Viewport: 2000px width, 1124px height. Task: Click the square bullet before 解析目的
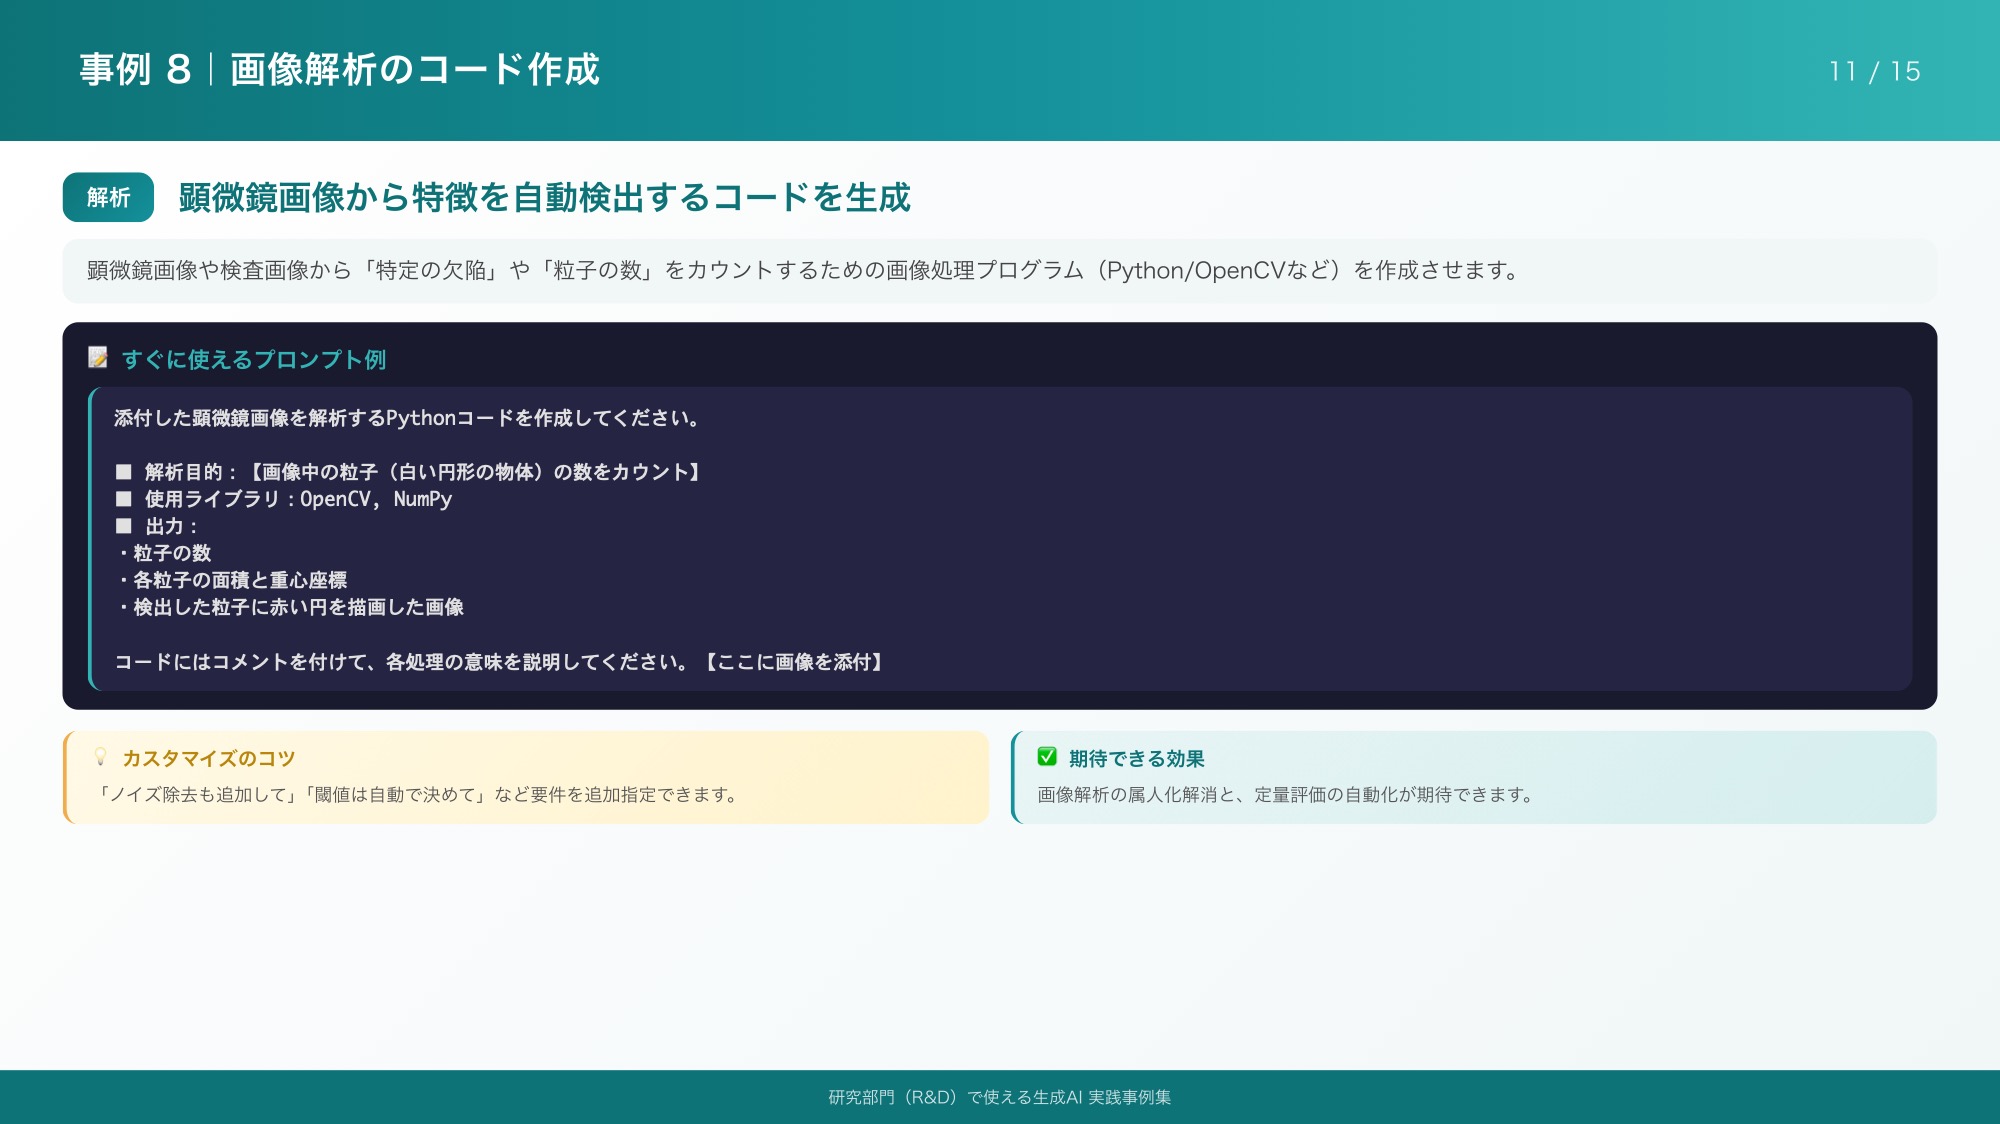point(124,471)
